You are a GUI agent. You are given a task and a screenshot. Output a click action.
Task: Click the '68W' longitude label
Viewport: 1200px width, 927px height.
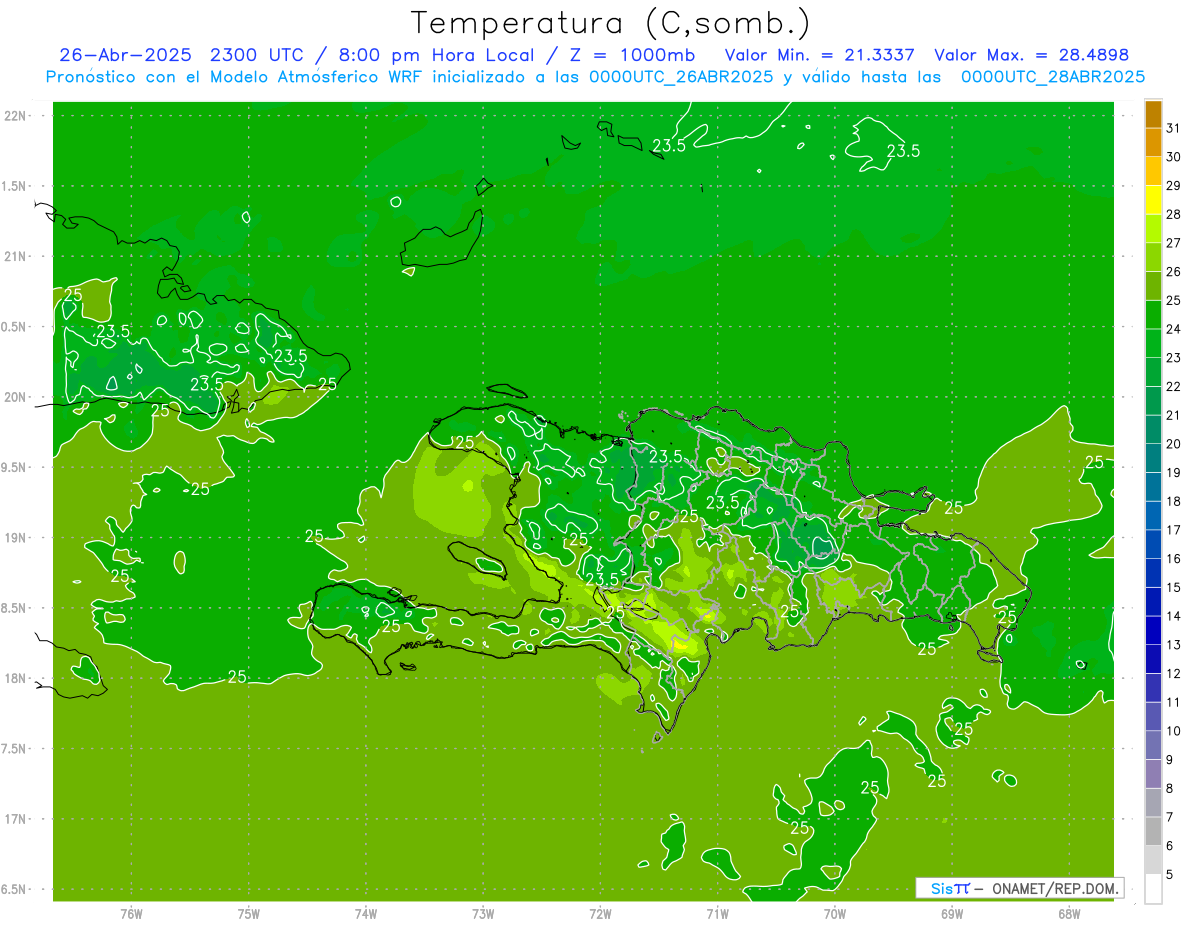[1069, 914]
